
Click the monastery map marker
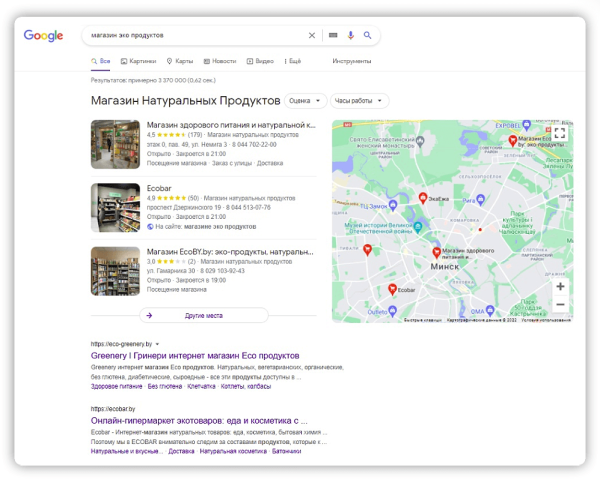(420, 141)
